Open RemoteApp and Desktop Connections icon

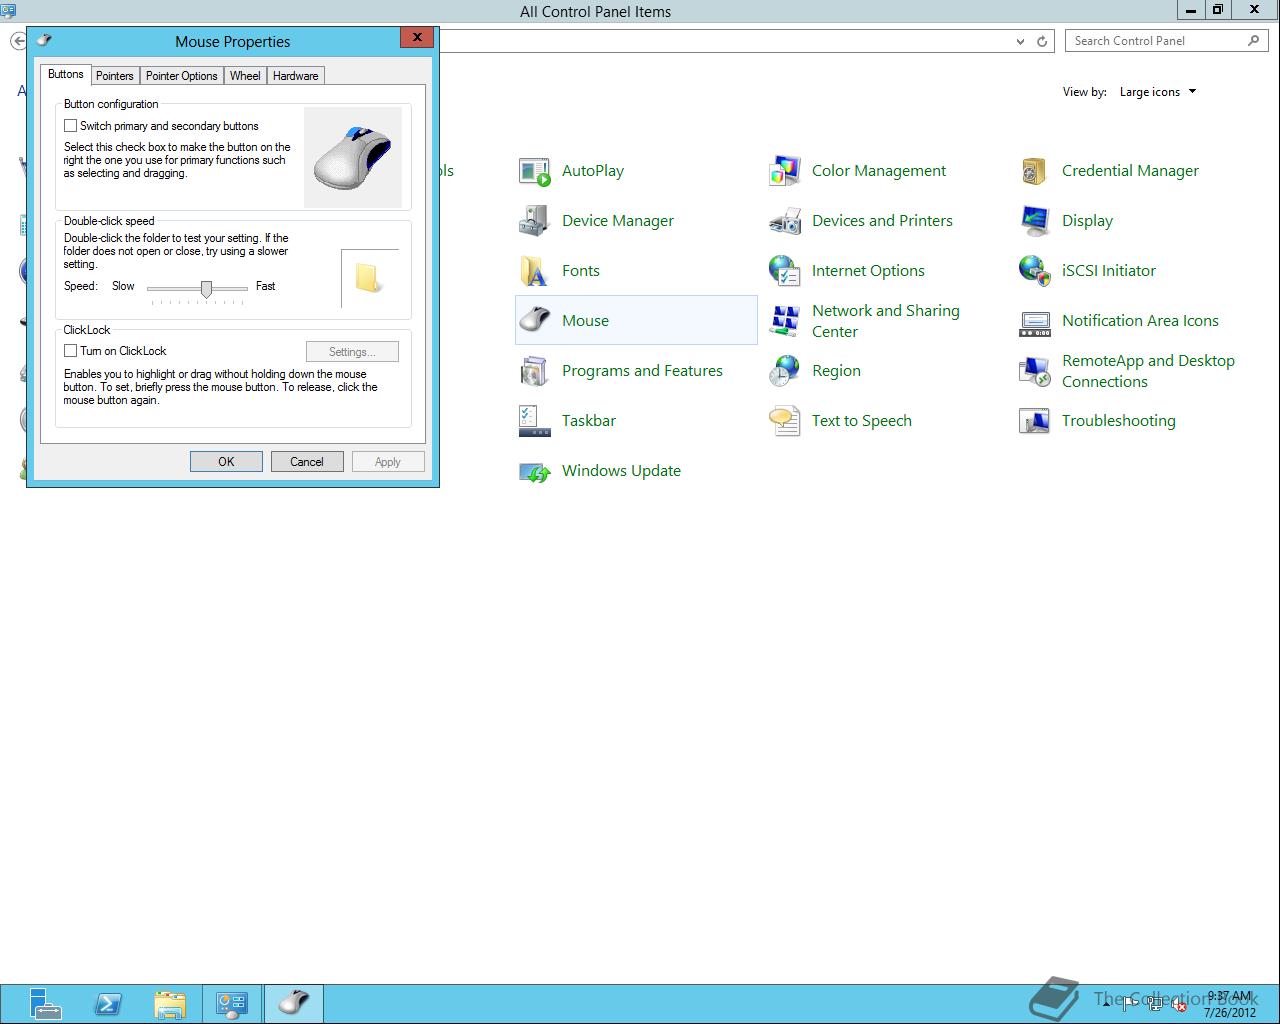[1035, 371]
